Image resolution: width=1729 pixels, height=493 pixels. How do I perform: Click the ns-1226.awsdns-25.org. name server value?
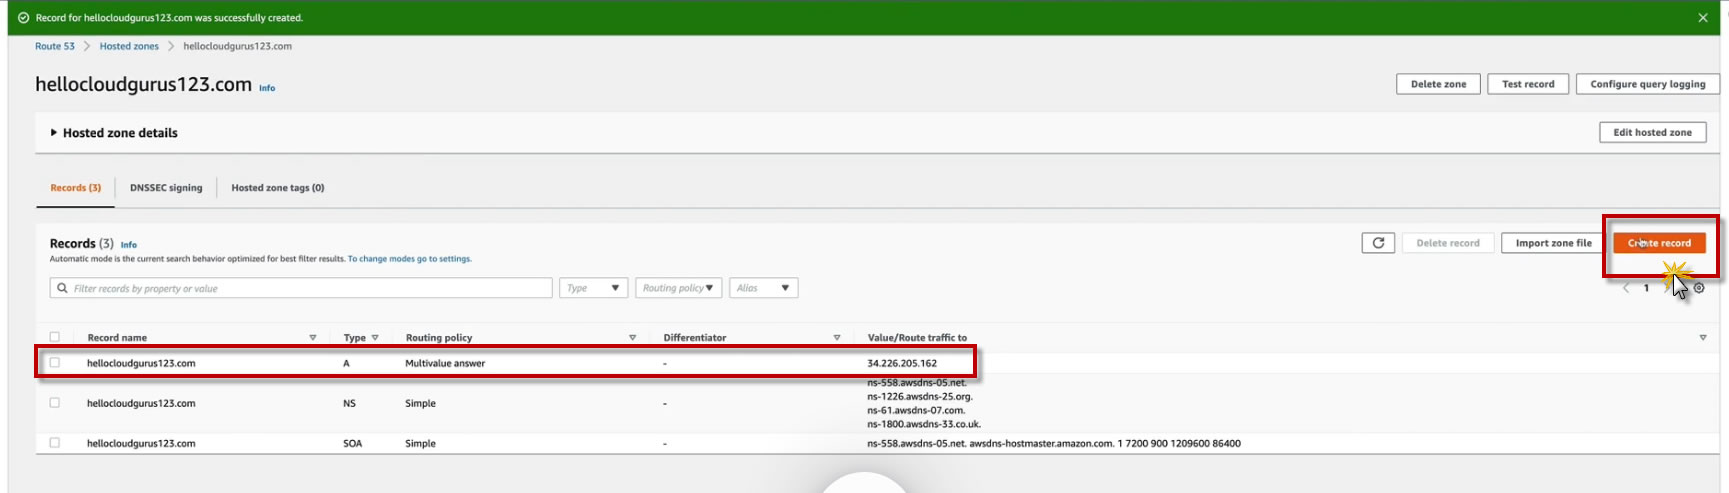click(x=920, y=396)
